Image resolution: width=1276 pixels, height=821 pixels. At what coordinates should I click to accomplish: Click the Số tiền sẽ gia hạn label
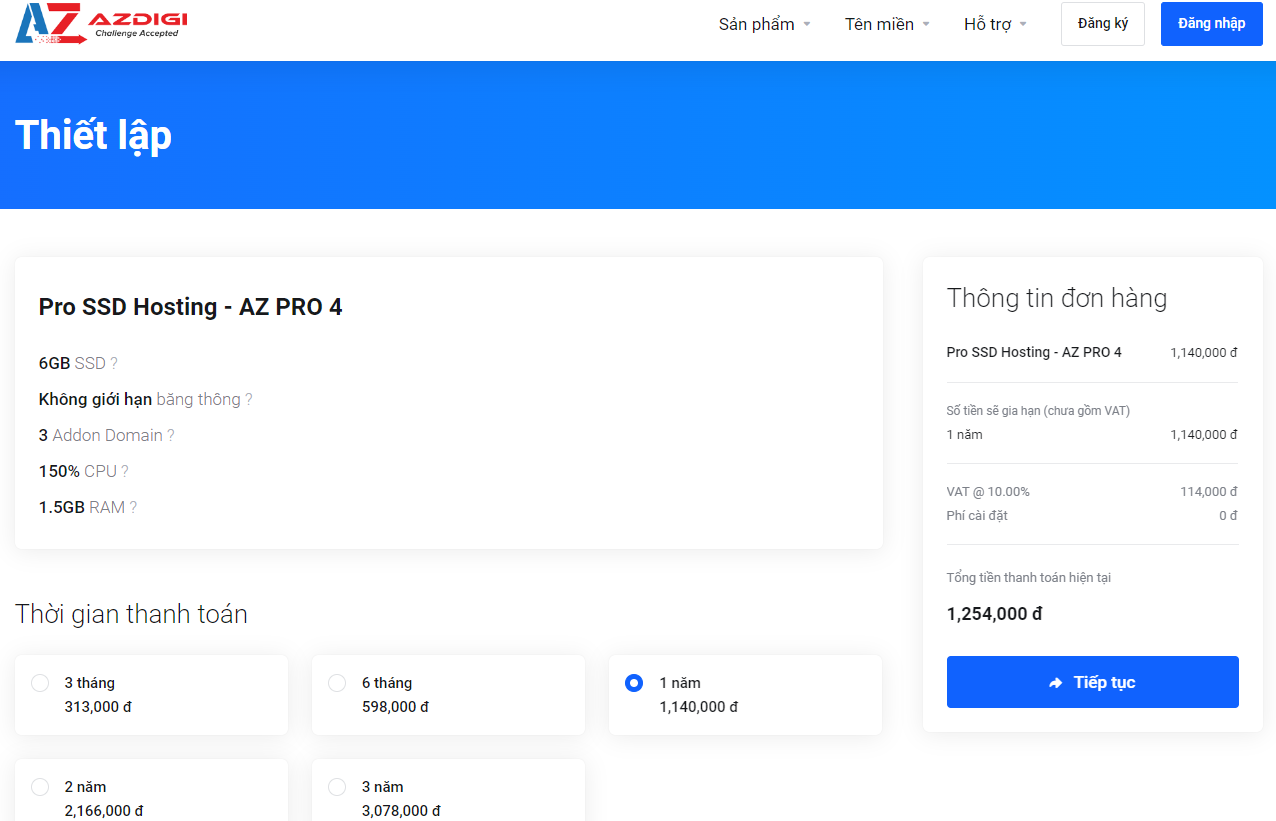coord(1038,411)
